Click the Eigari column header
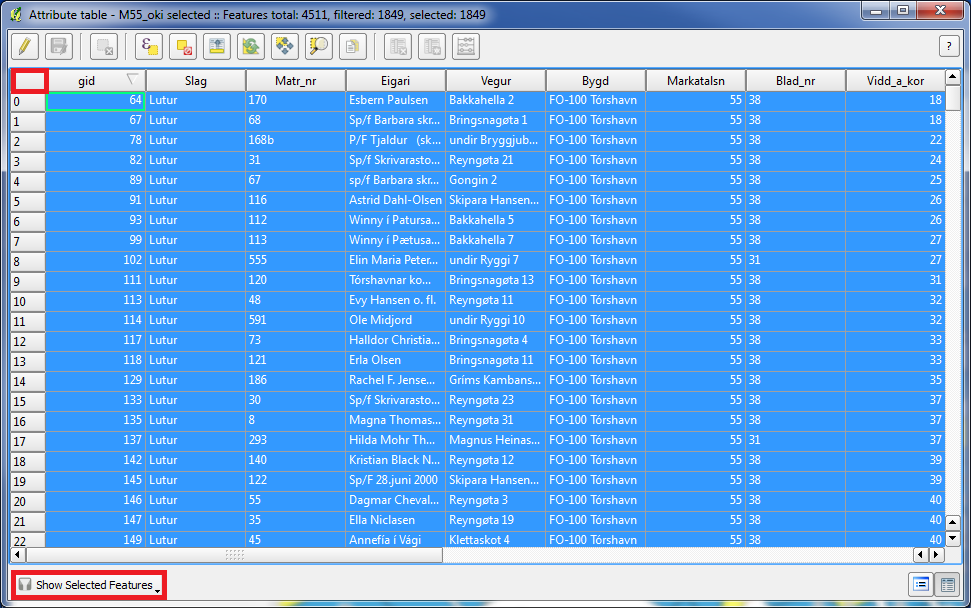This screenshot has height=608, width=971. click(396, 80)
